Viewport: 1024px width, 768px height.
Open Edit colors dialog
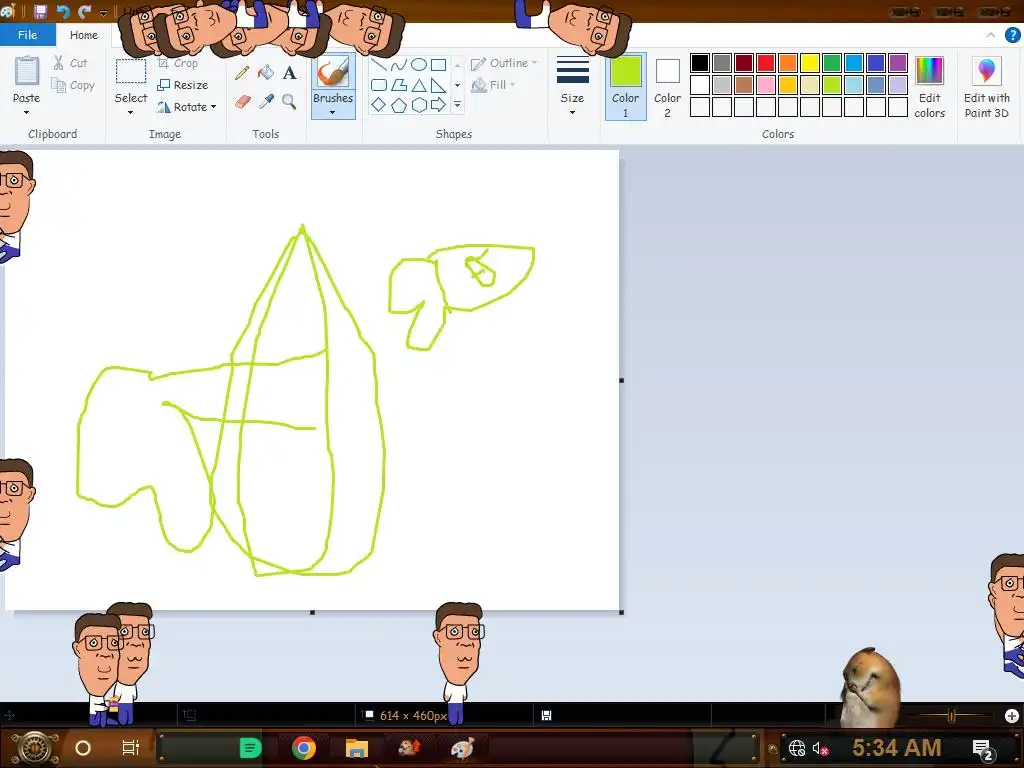(x=929, y=86)
